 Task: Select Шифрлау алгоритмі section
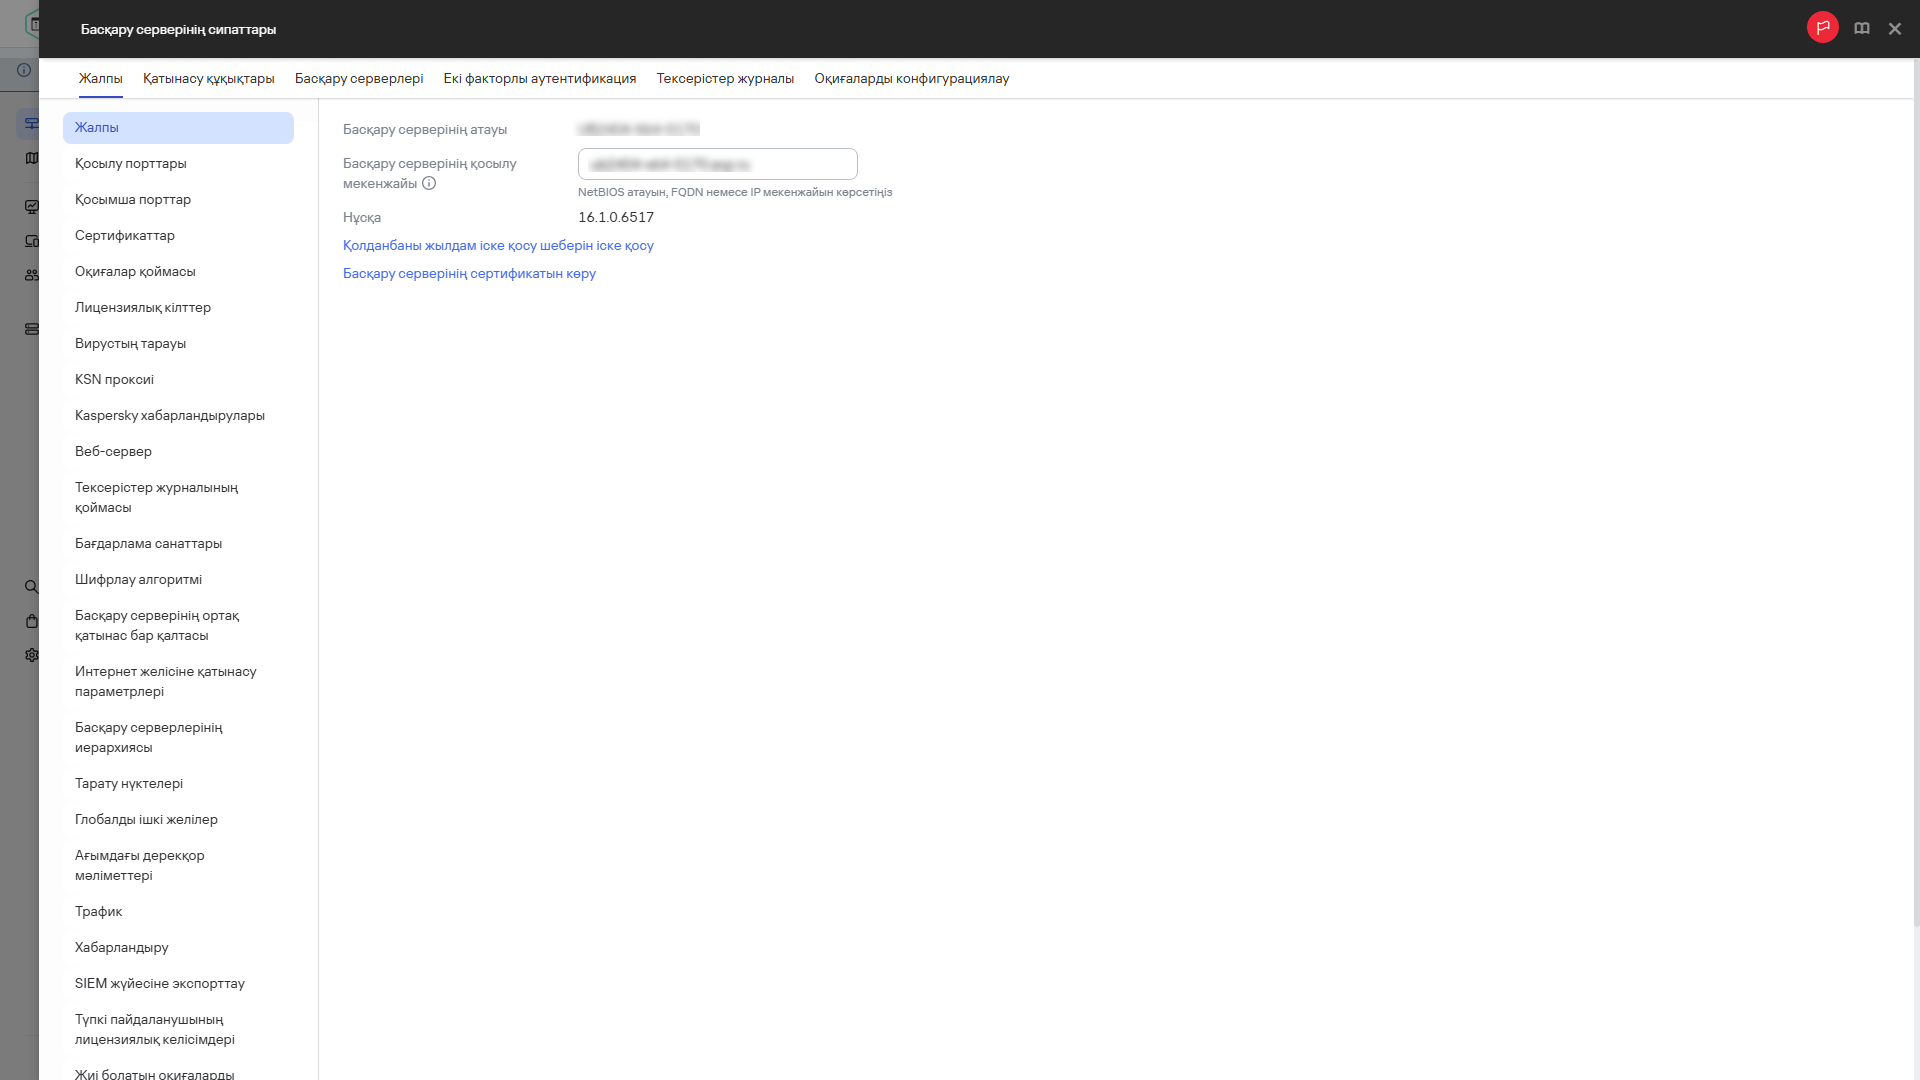(x=138, y=580)
